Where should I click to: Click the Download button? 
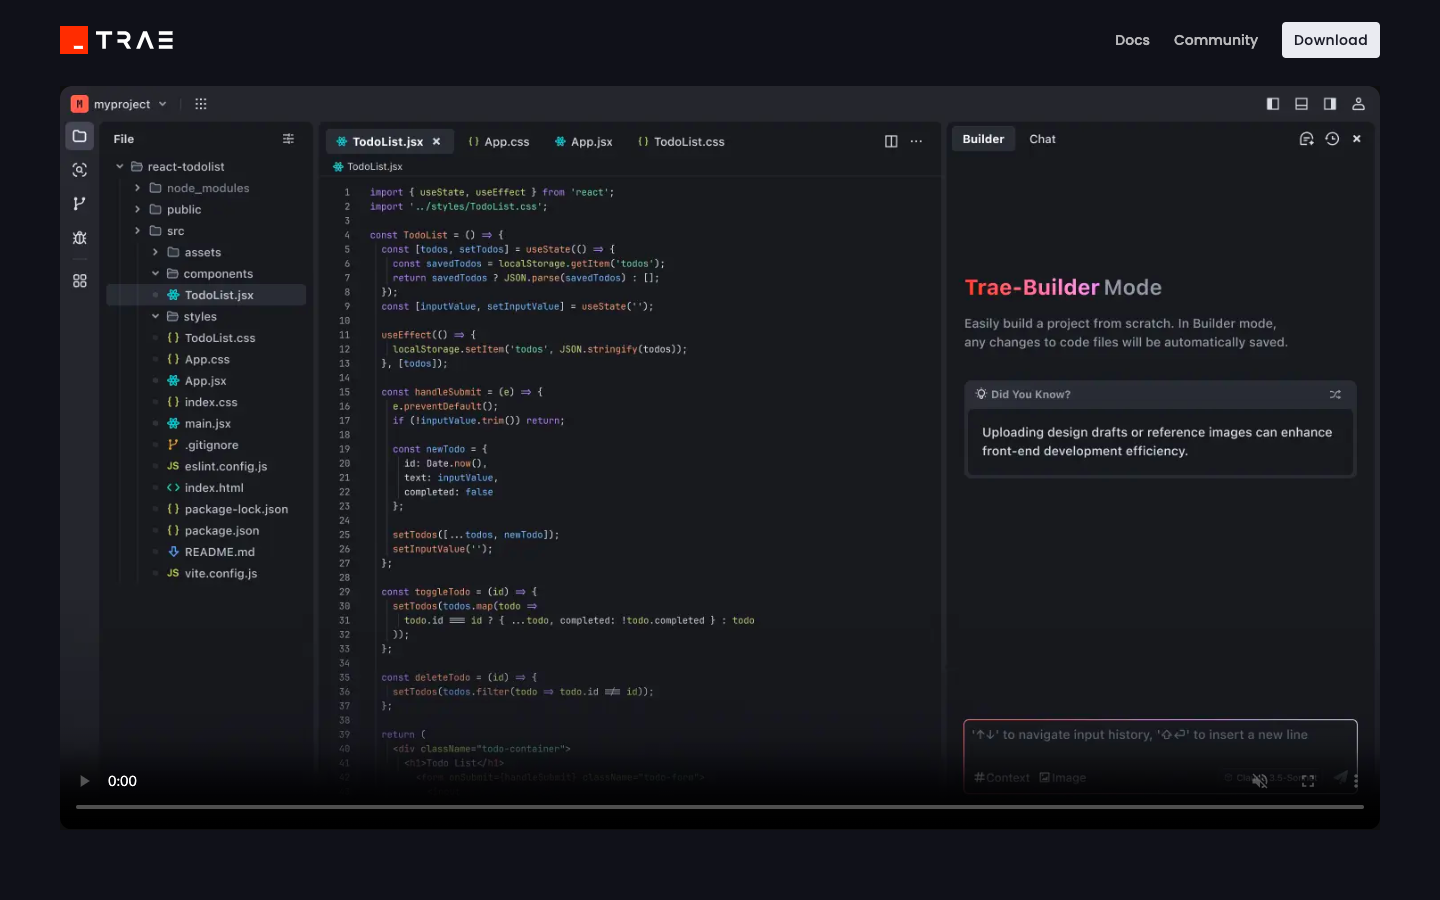(1331, 40)
